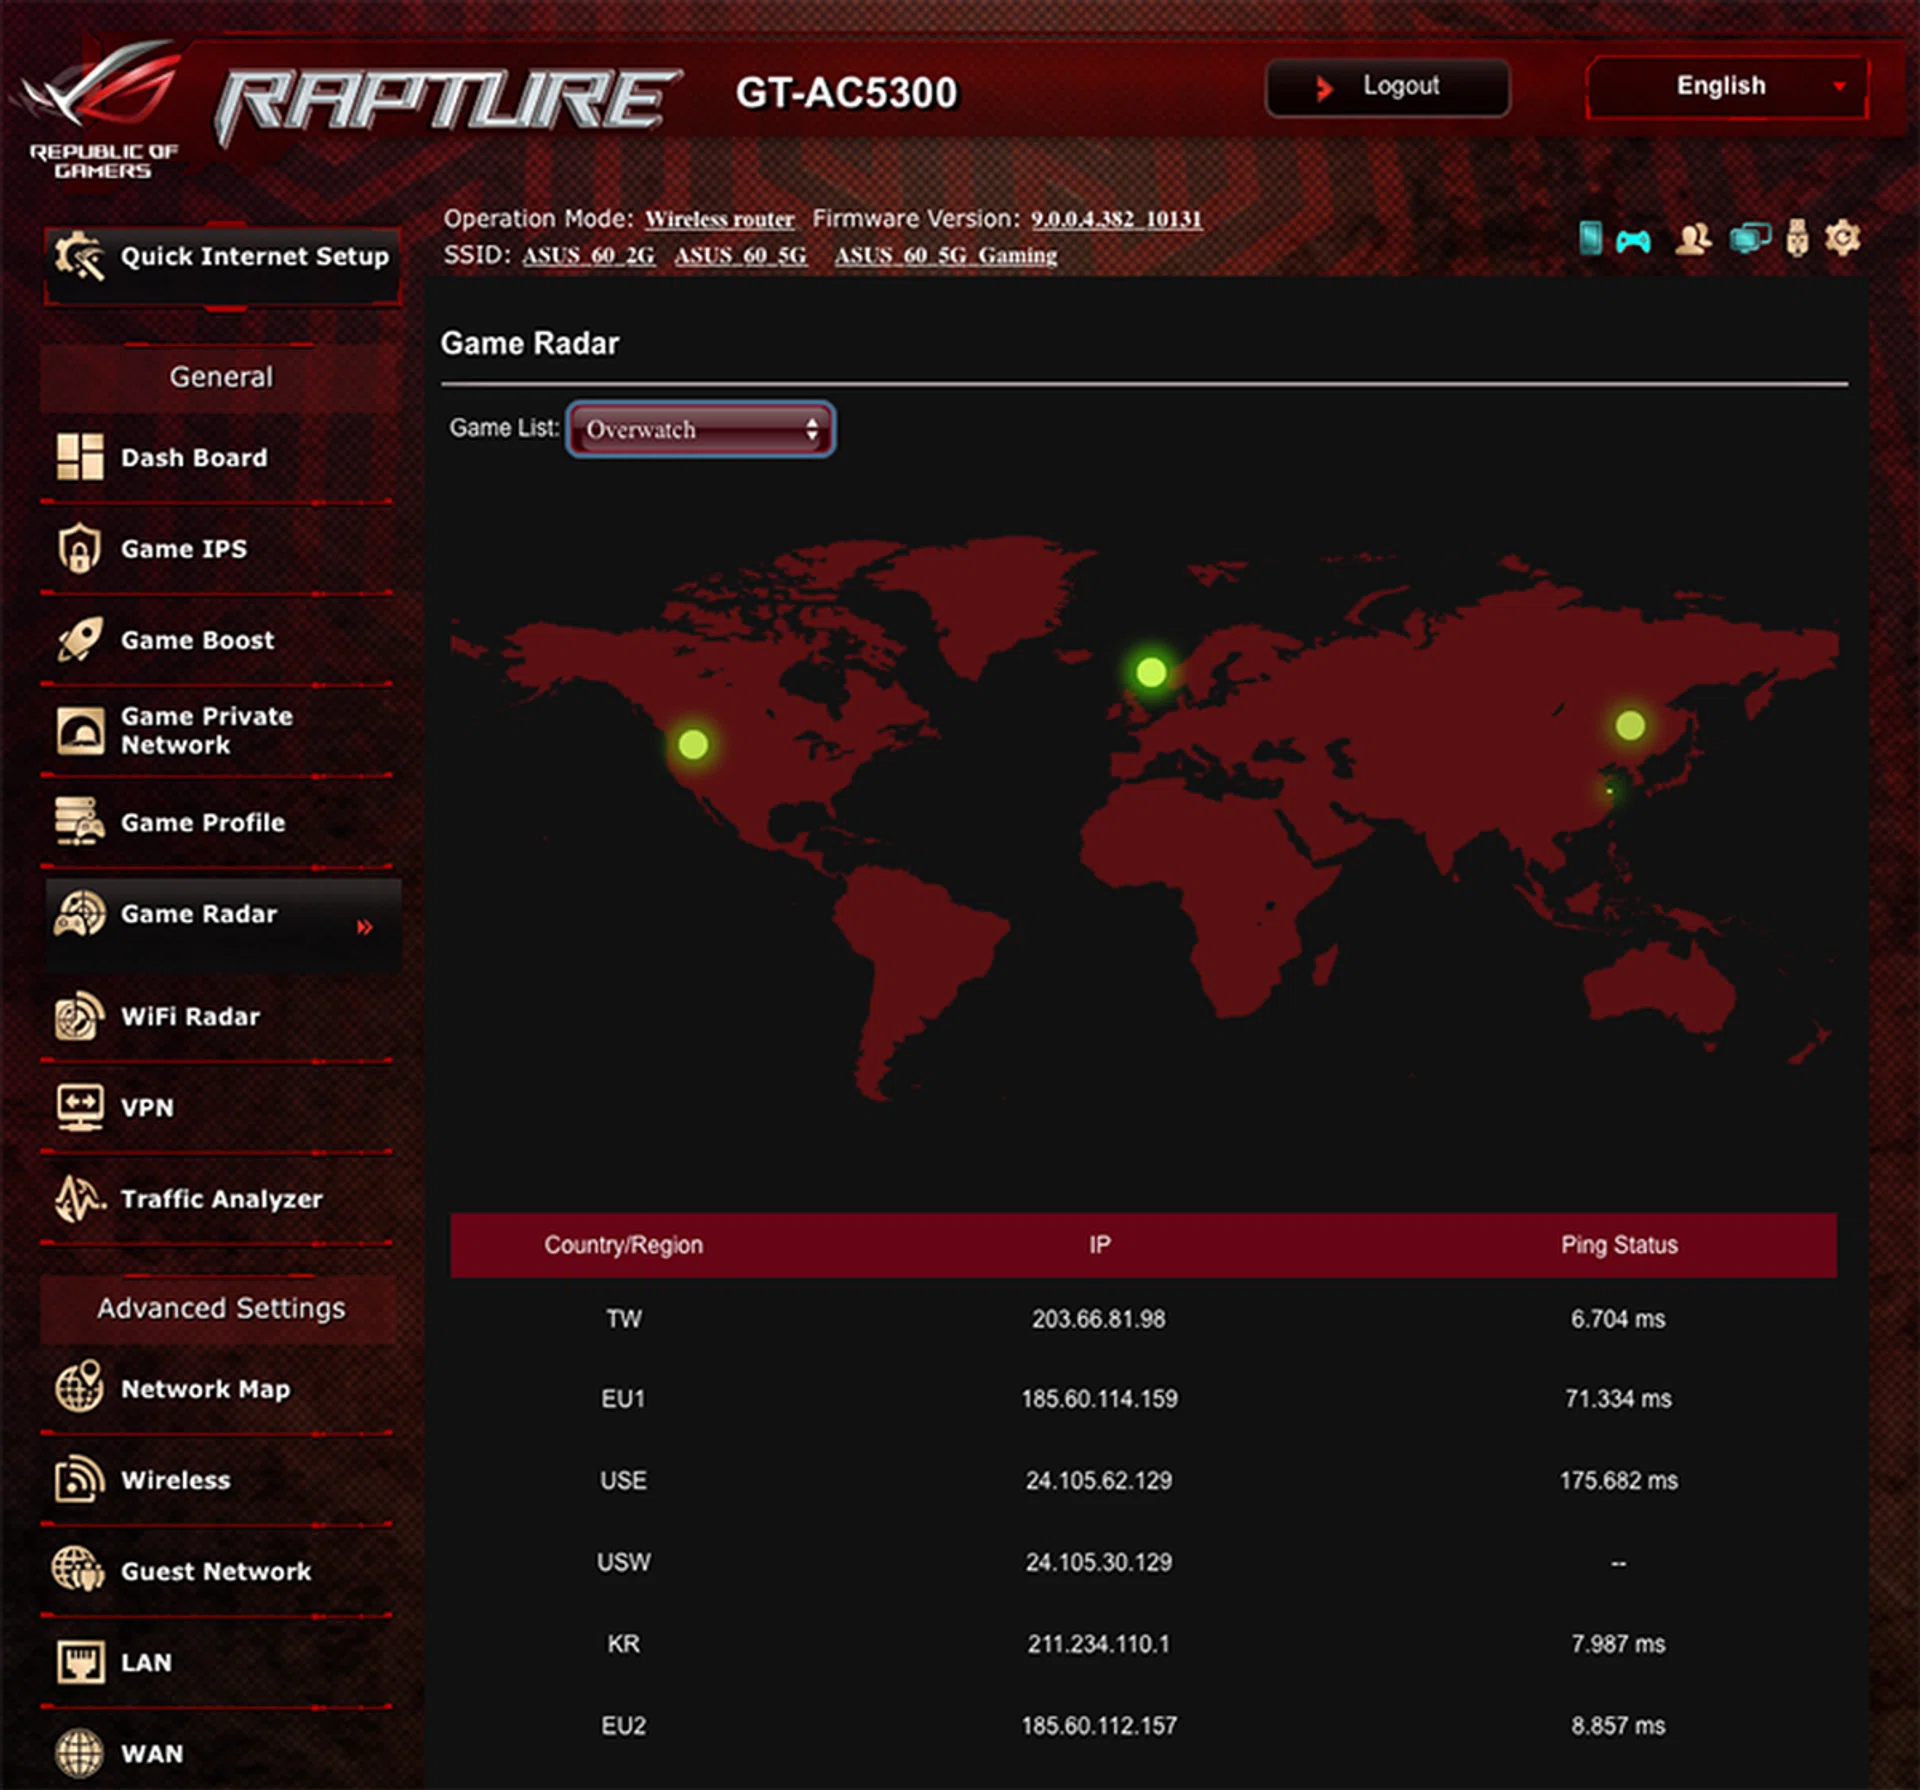The height and width of the screenshot is (1790, 1920).
Task: Click the gear reboot status icon
Action: [1842, 238]
